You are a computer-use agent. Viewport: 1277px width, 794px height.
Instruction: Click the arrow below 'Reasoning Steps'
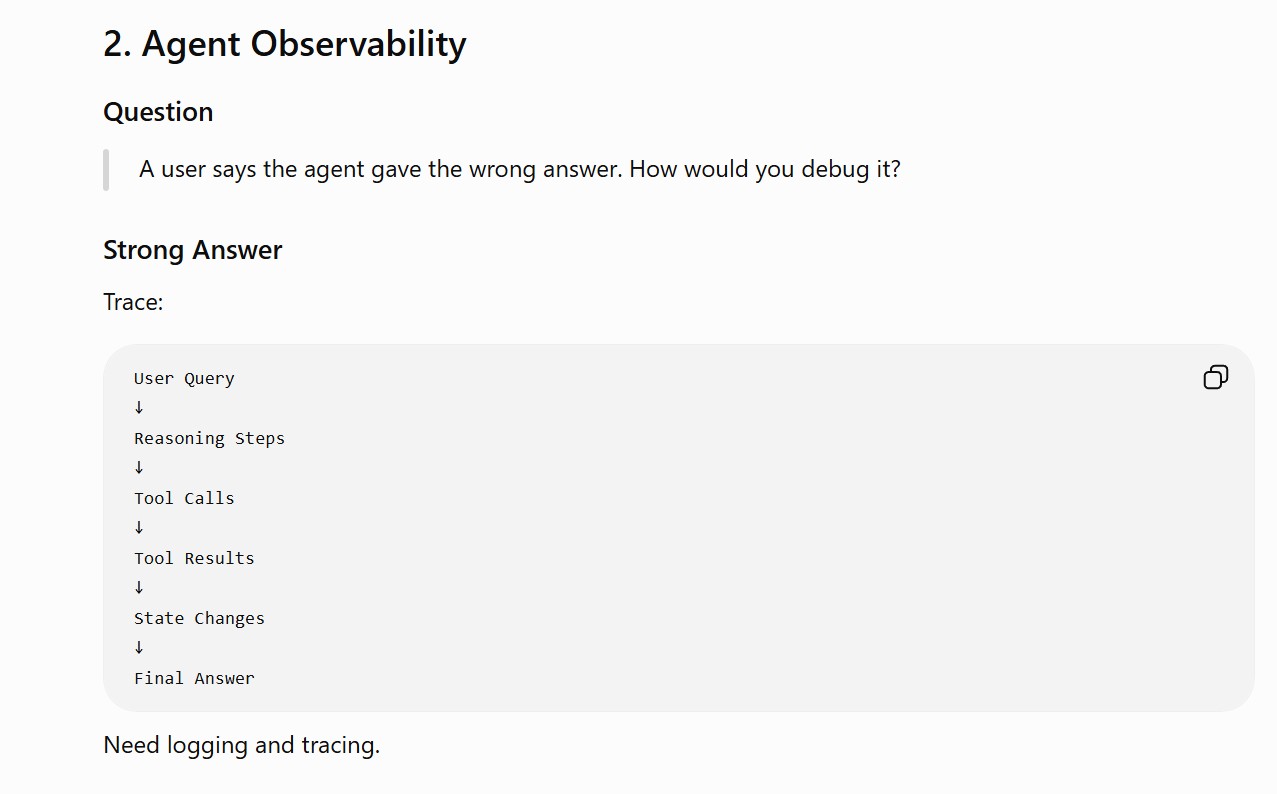[x=139, y=468]
